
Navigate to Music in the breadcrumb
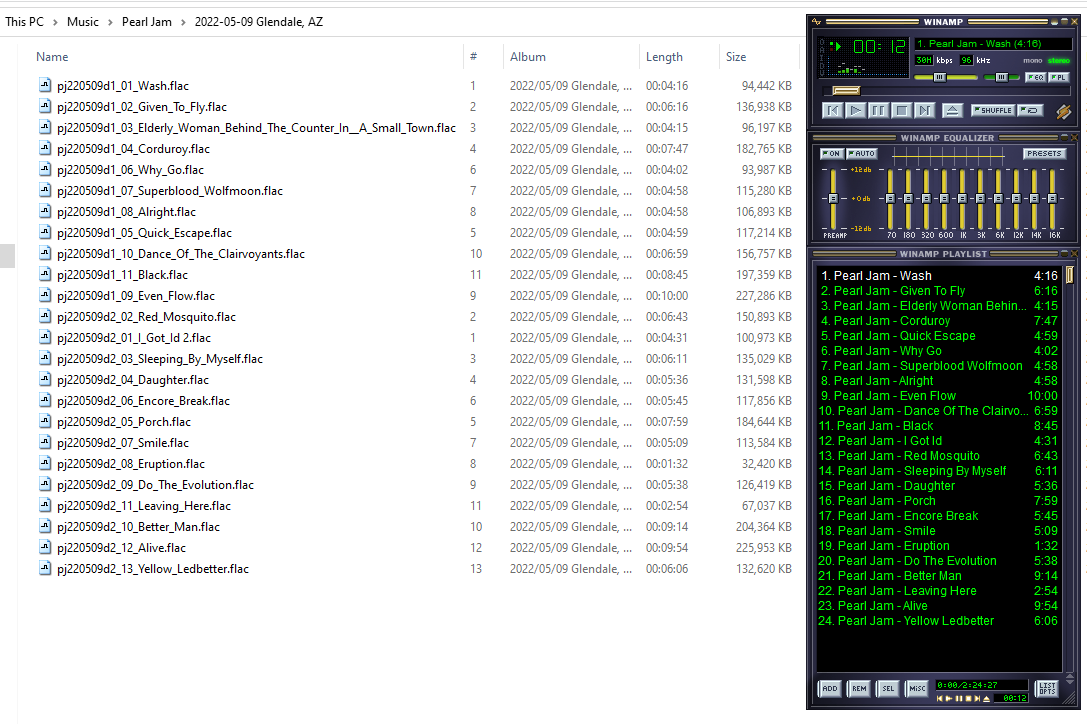[x=82, y=22]
